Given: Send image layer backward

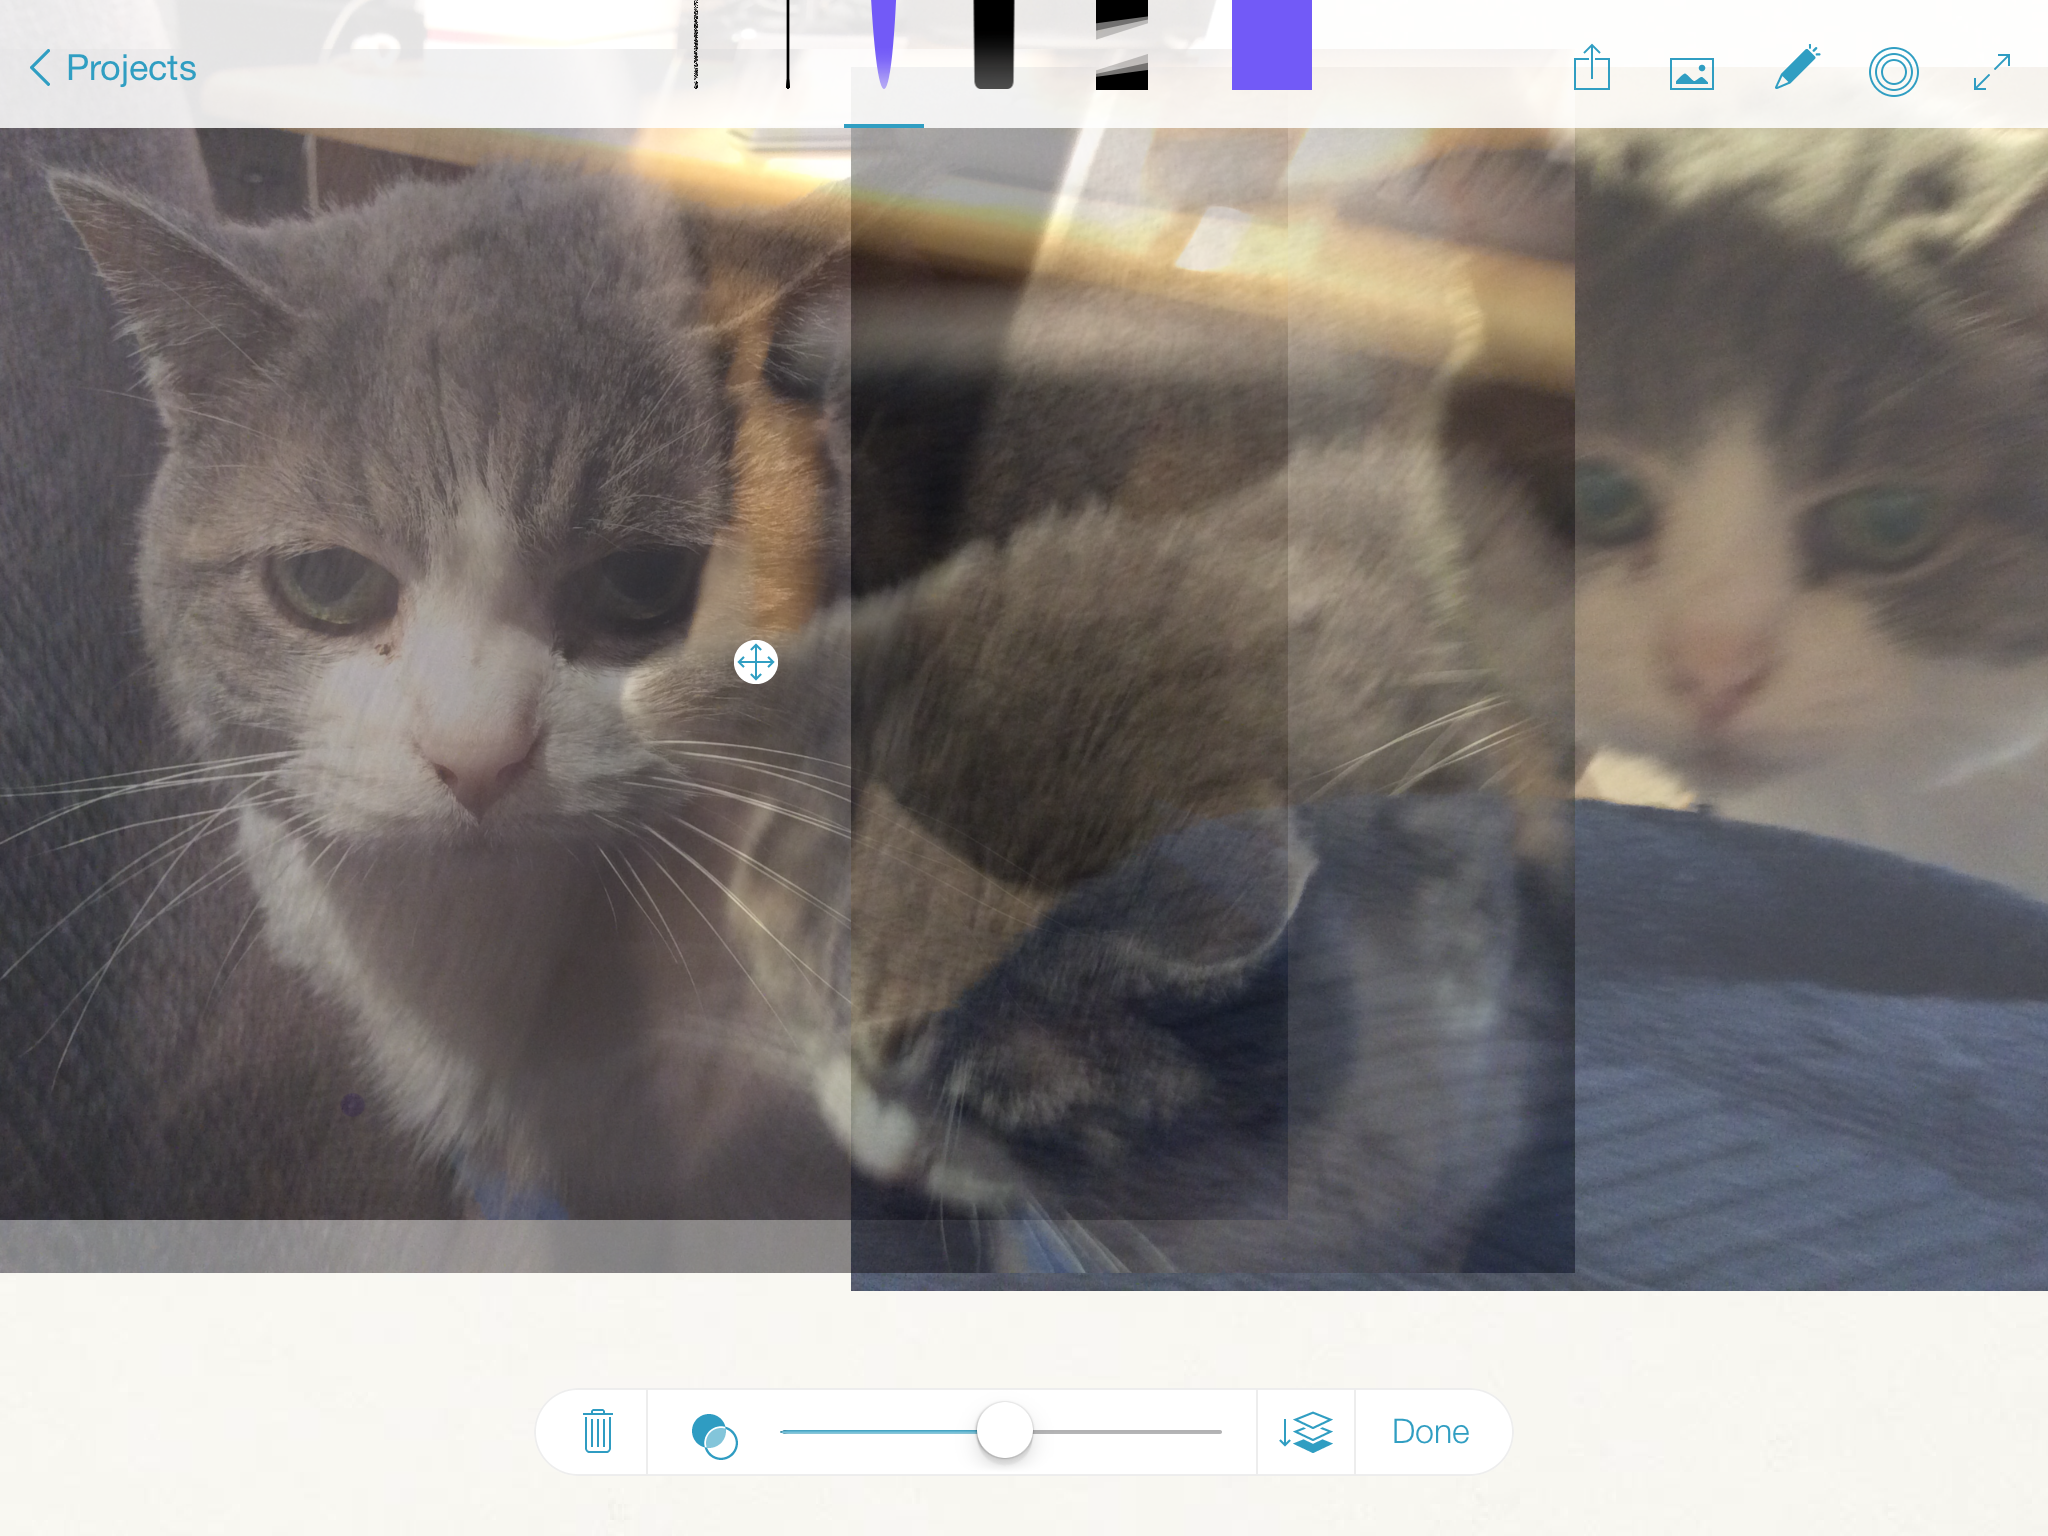Looking at the screenshot, I should coord(1305,1432).
